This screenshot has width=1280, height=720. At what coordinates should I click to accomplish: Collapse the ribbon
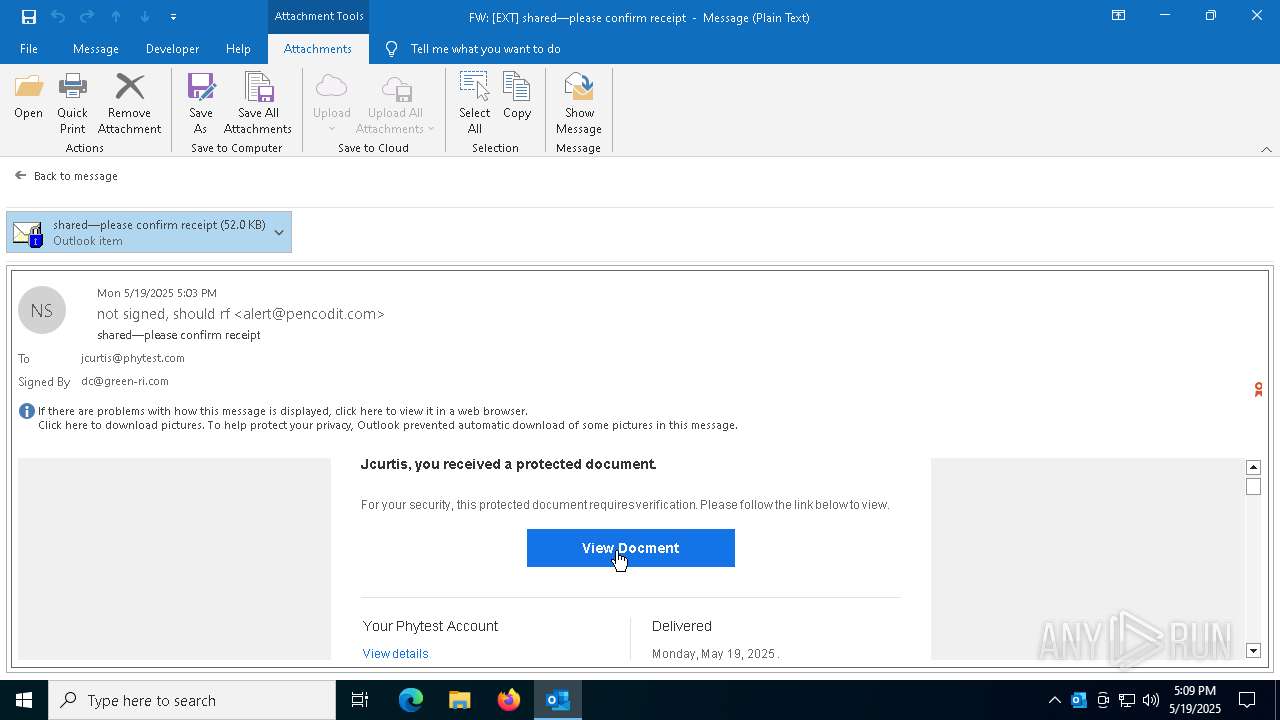click(x=1266, y=149)
